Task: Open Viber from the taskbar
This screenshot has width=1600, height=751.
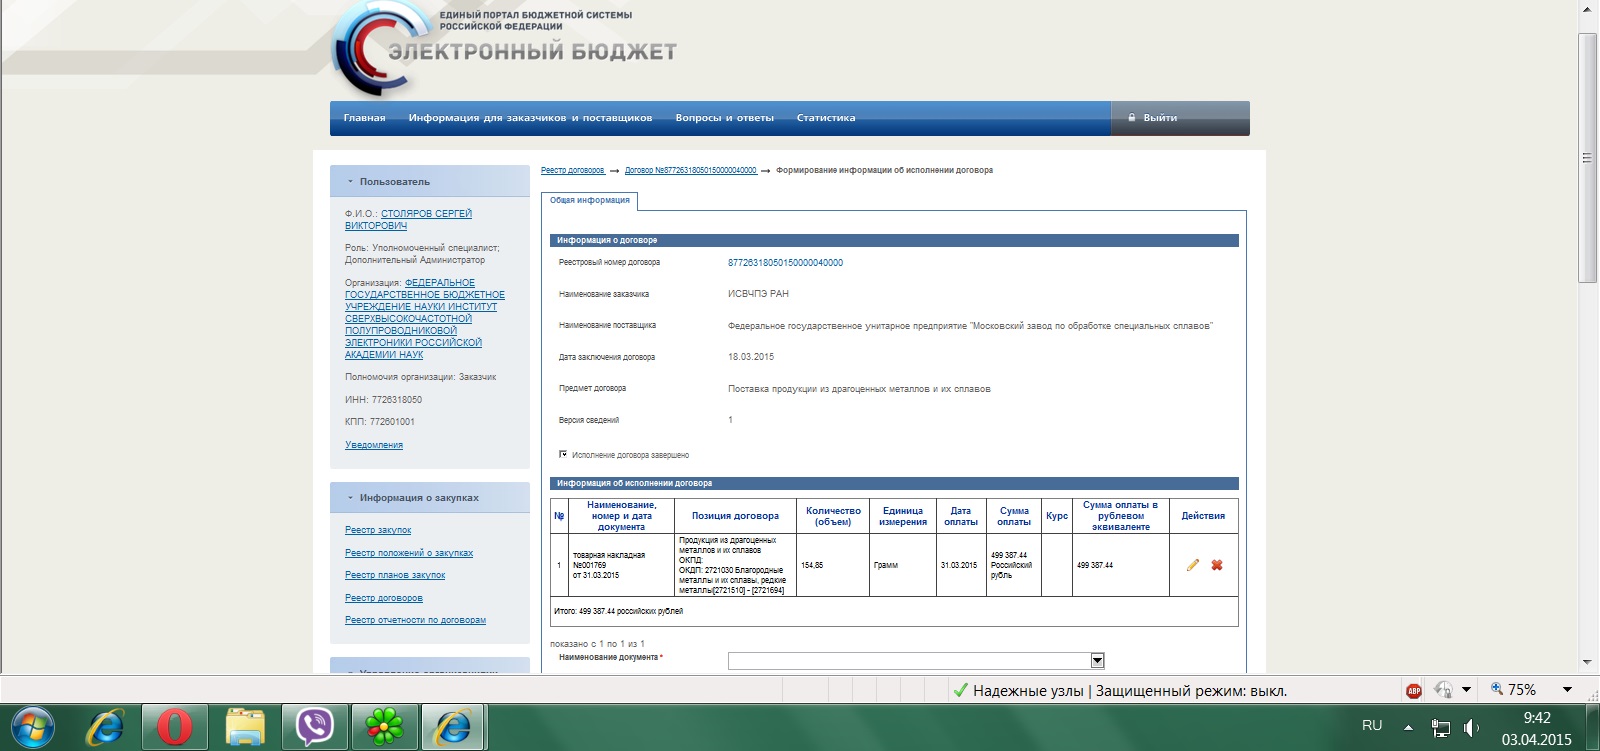Action: point(315,725)
